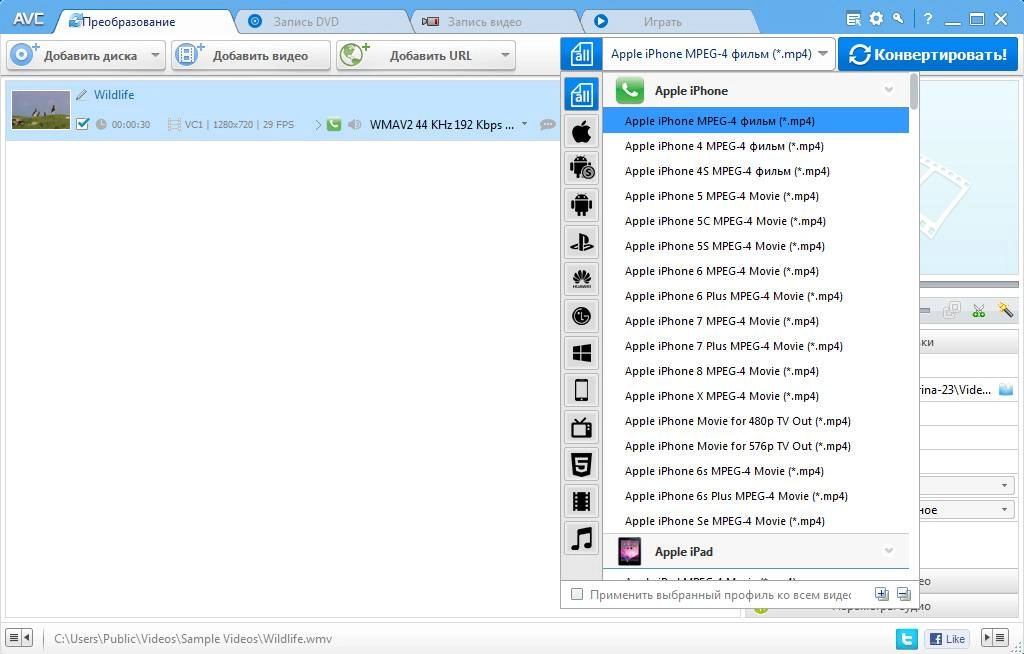Click the menu list icon in title bar
Viewport: 1024px width, 654px height.
[854, 19]
